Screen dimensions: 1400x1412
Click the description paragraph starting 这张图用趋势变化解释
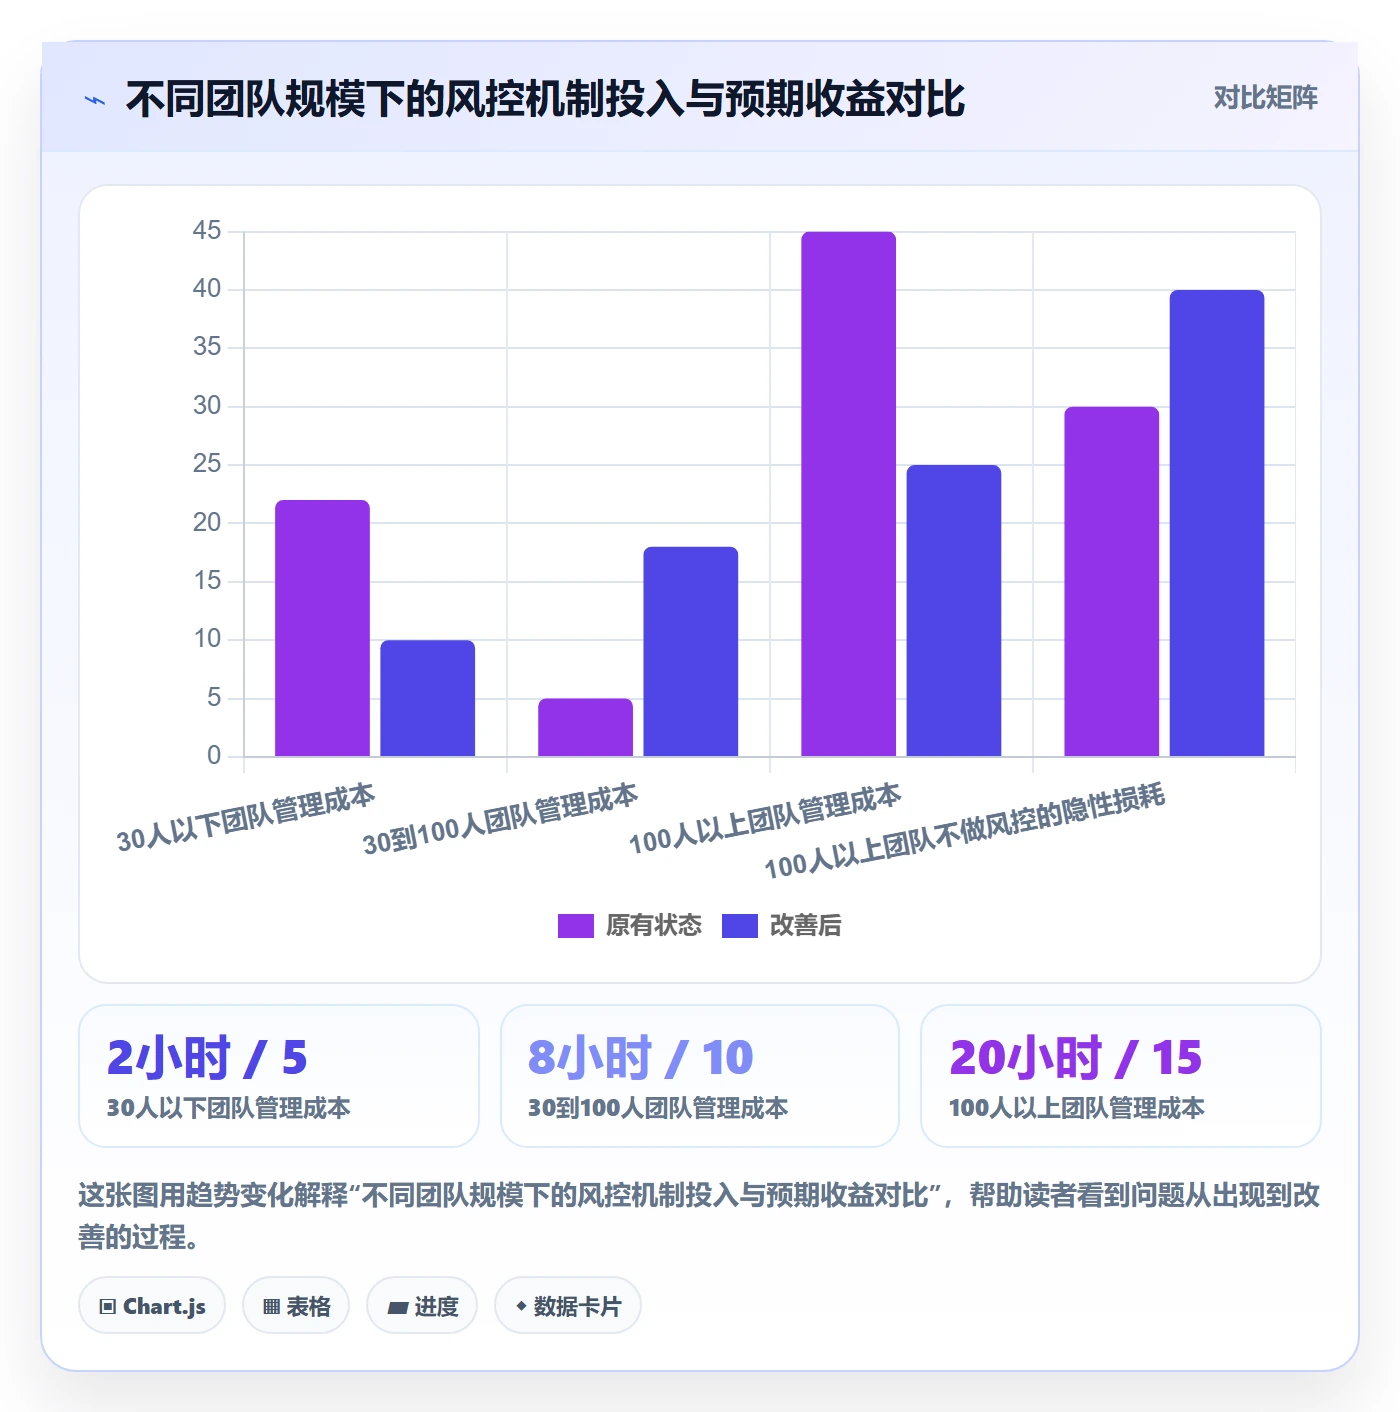pos(699,1216)
